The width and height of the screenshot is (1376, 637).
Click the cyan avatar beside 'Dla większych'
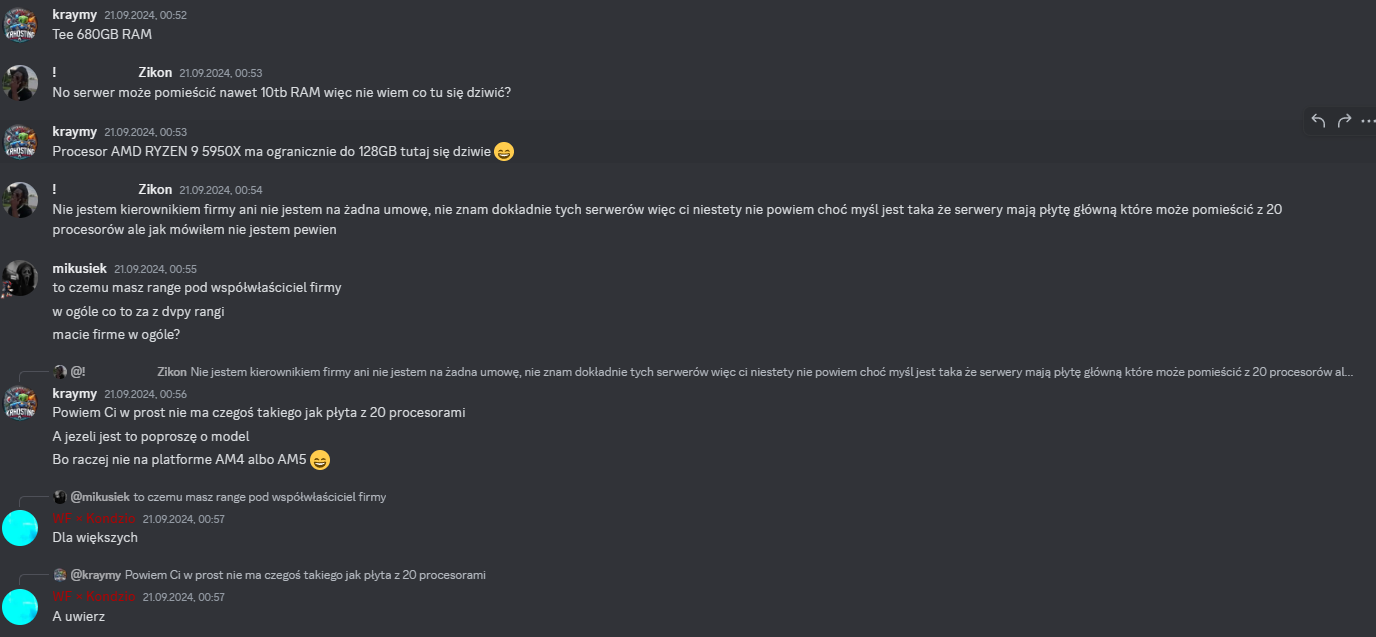(x=20, y=528)
